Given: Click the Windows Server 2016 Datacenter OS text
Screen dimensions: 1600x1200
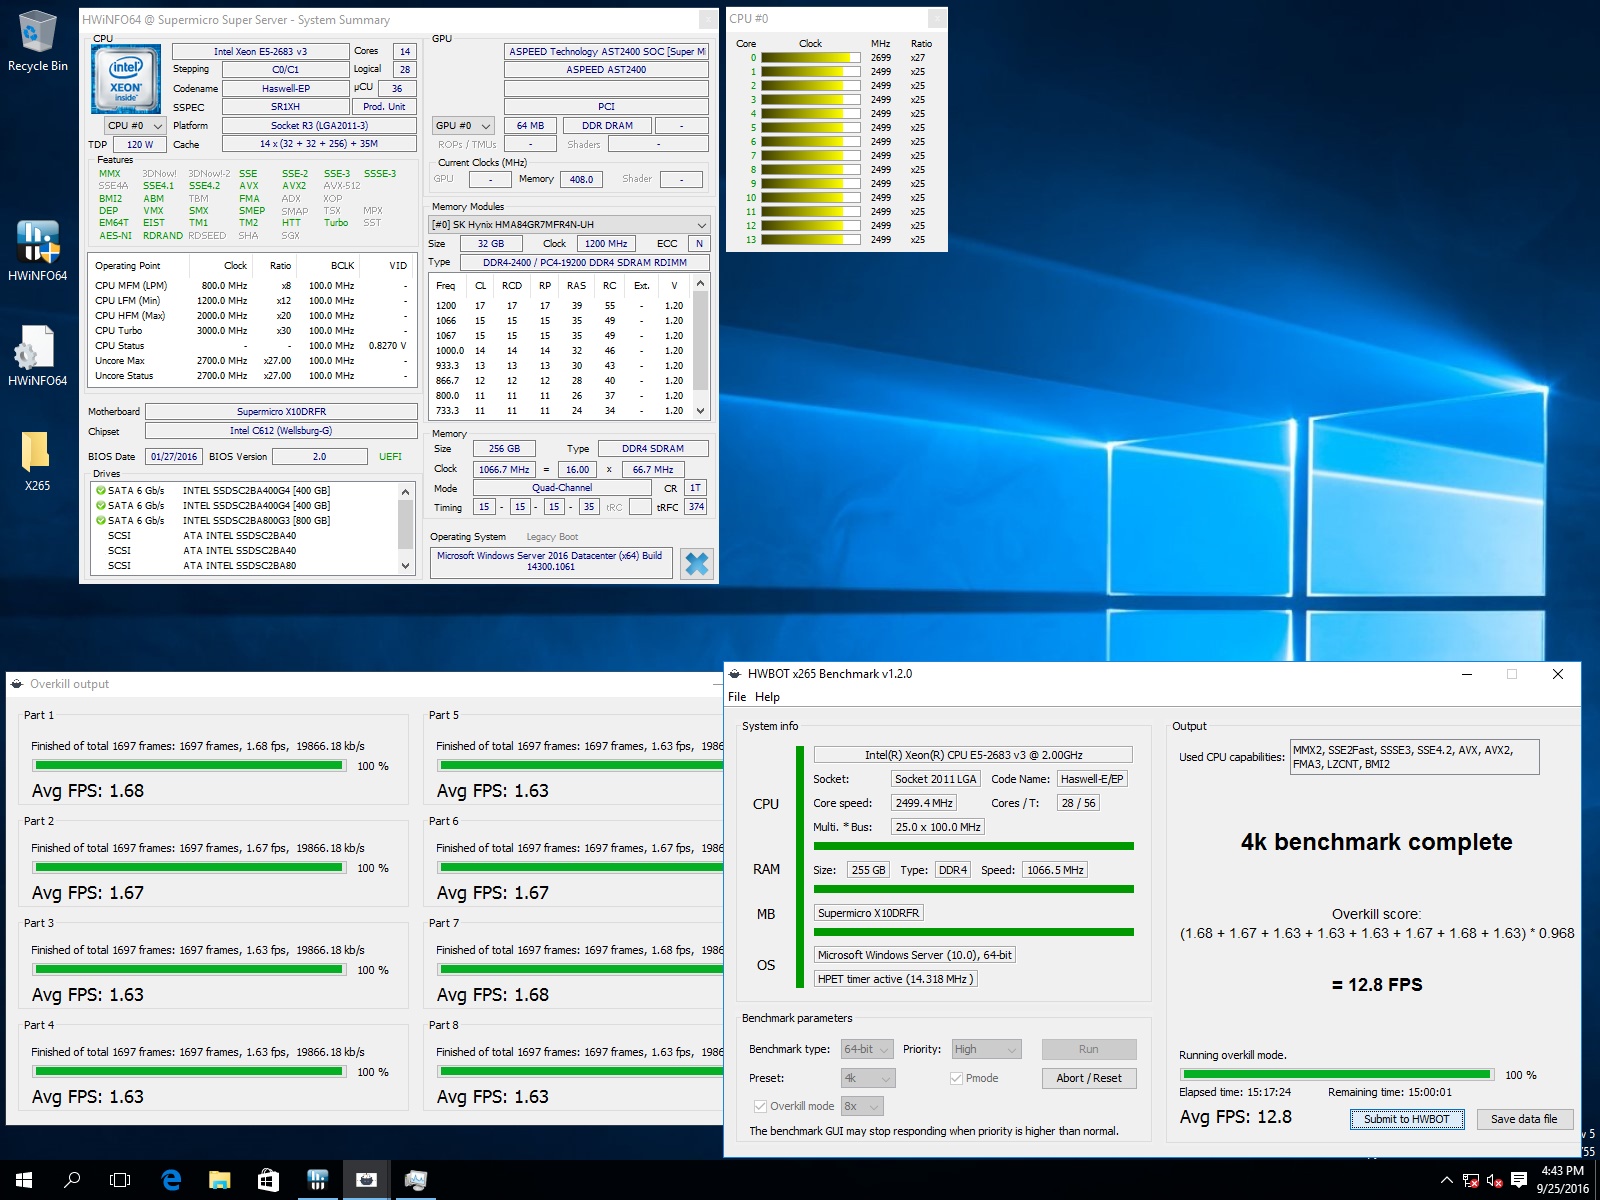Looking at the screenshot, I should (551, 562).
